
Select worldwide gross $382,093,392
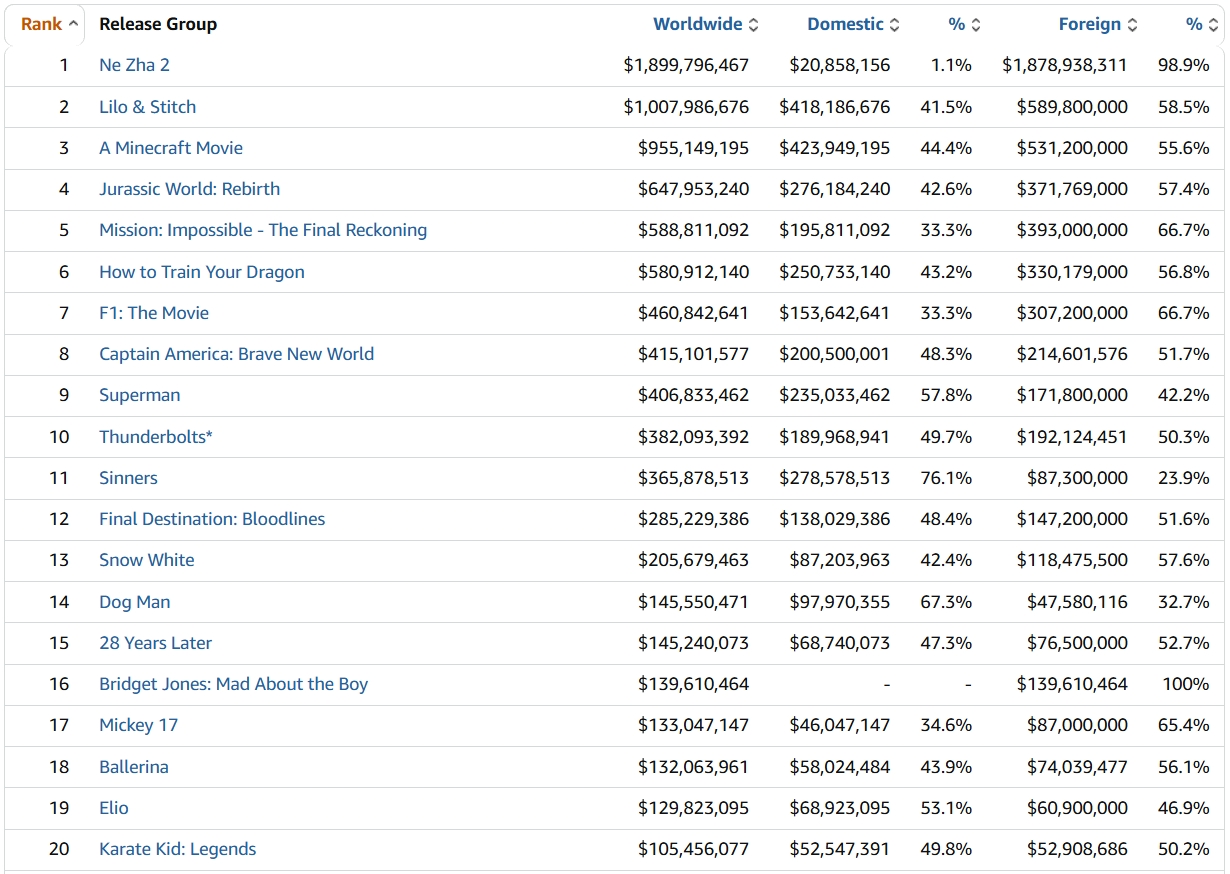(x=694, y=437)
